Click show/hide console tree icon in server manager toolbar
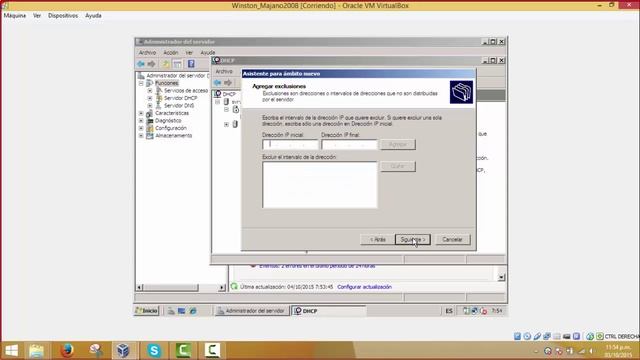640x360 pixels. pyautogui.click(x=177, y=64)
